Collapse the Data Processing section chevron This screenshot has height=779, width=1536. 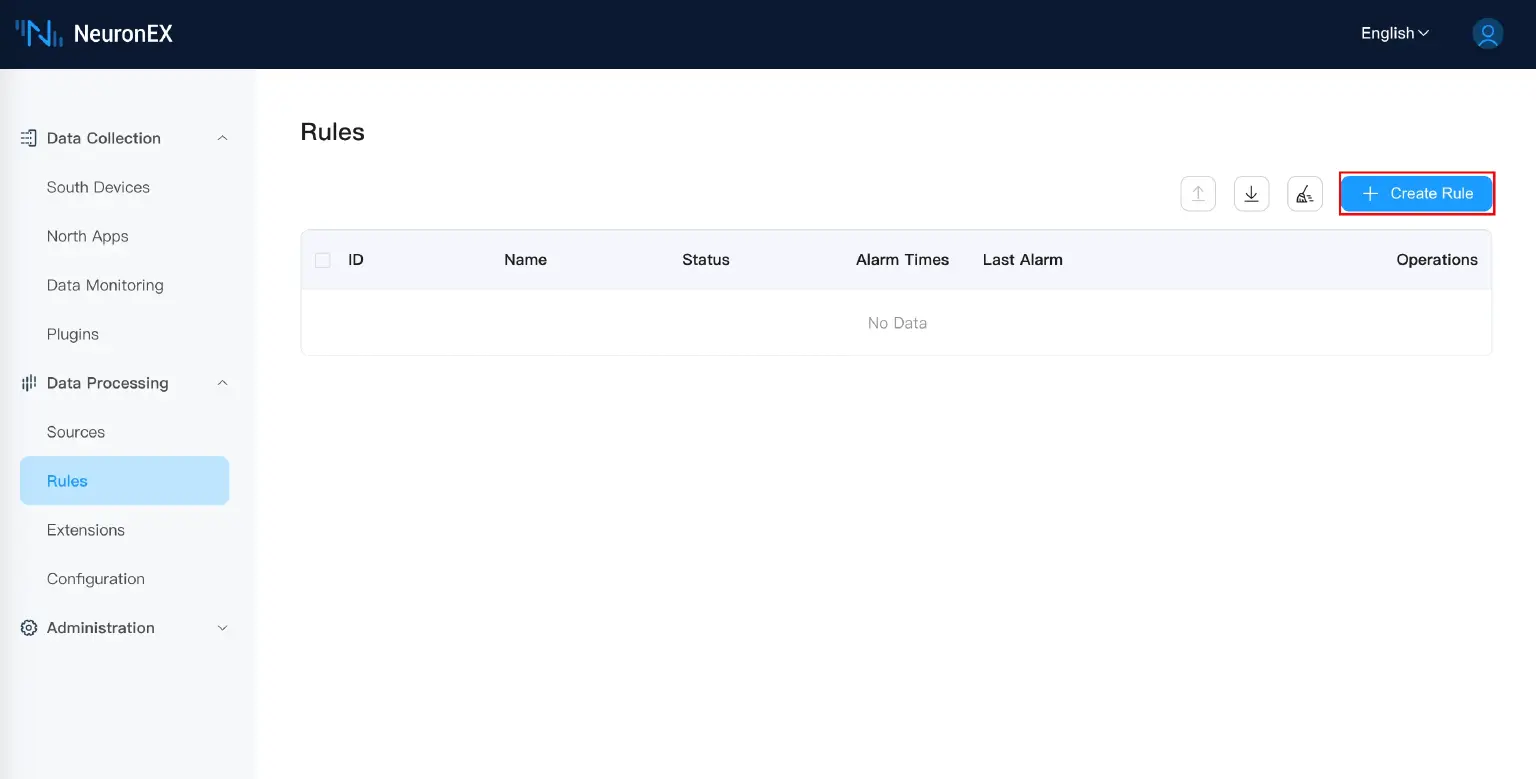[x=223, y=383]
